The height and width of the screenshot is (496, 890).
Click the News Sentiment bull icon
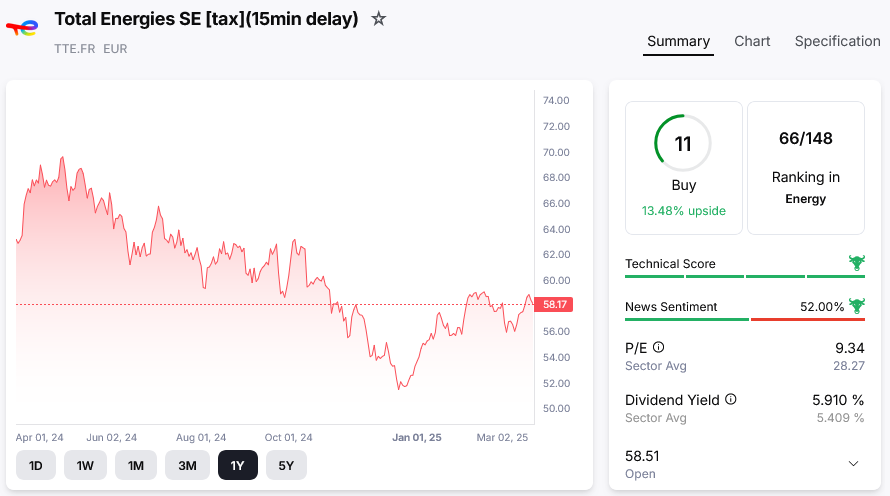click(856, 306)
